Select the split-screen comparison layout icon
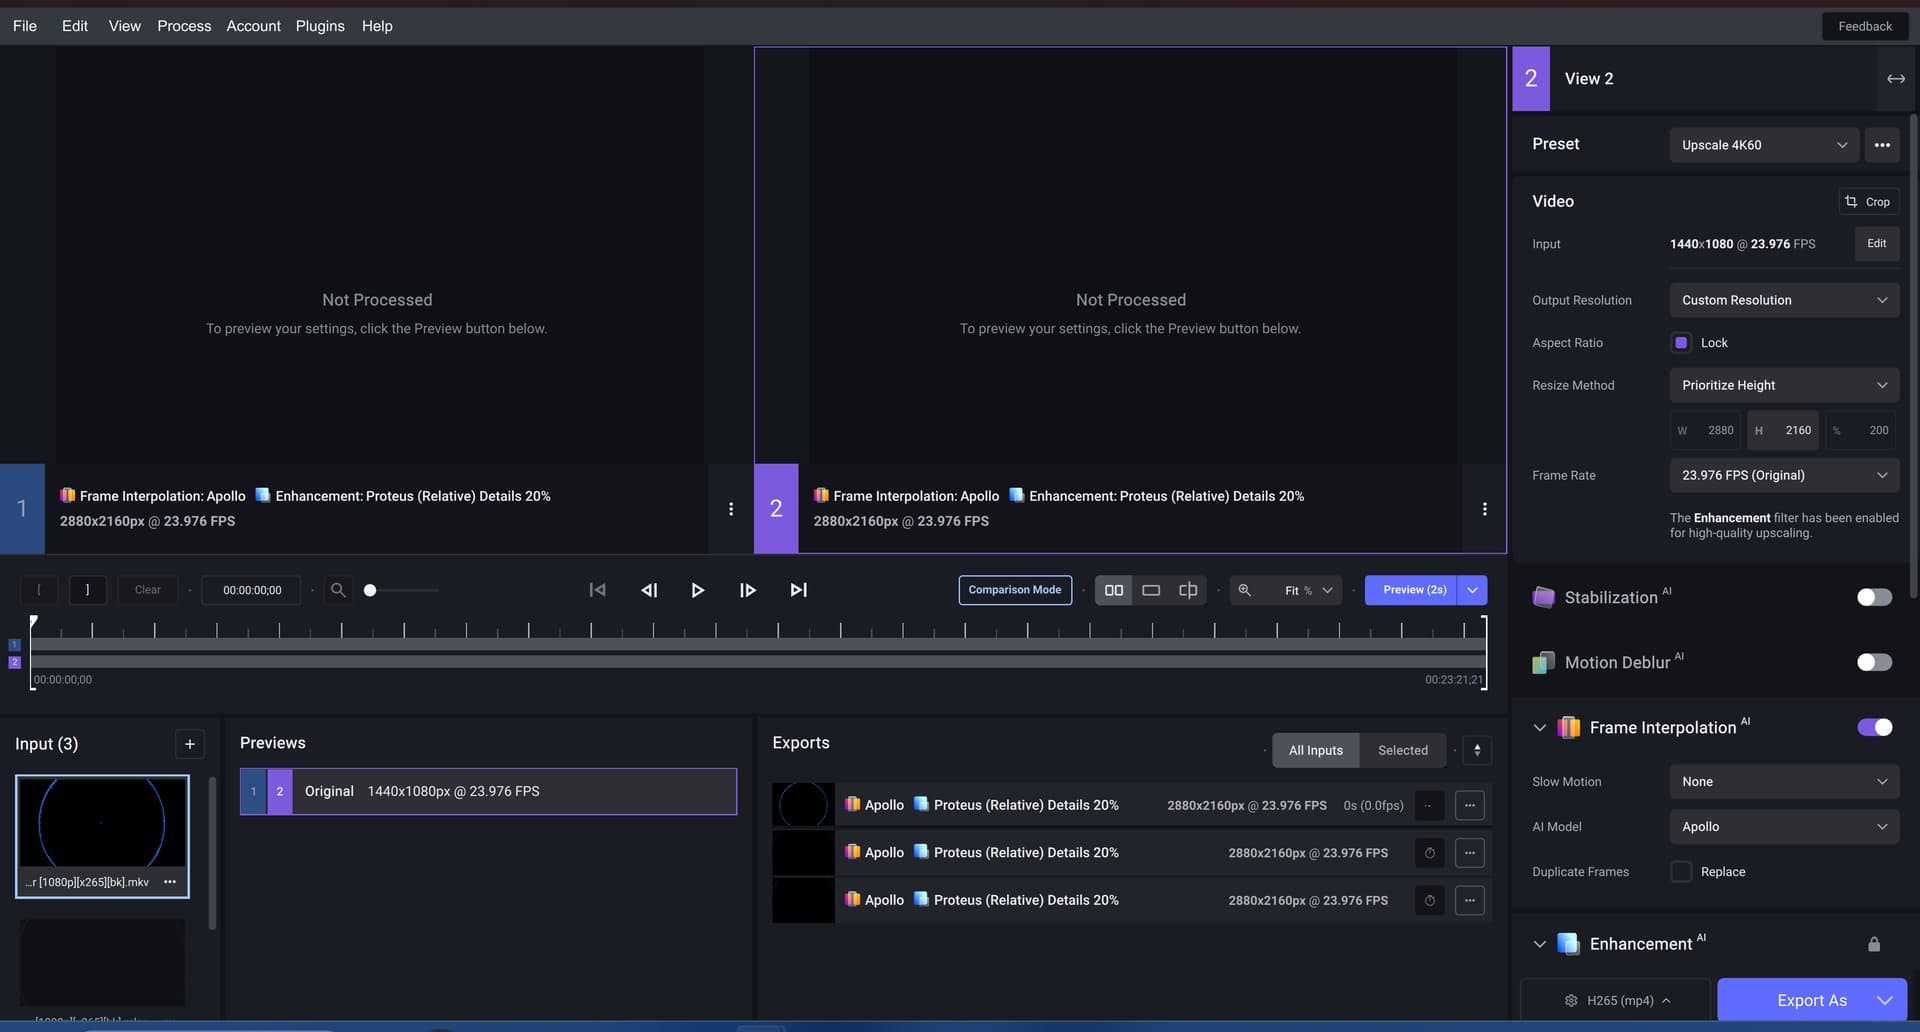Screen dimensions: 1920x1032 point(1187,590)
